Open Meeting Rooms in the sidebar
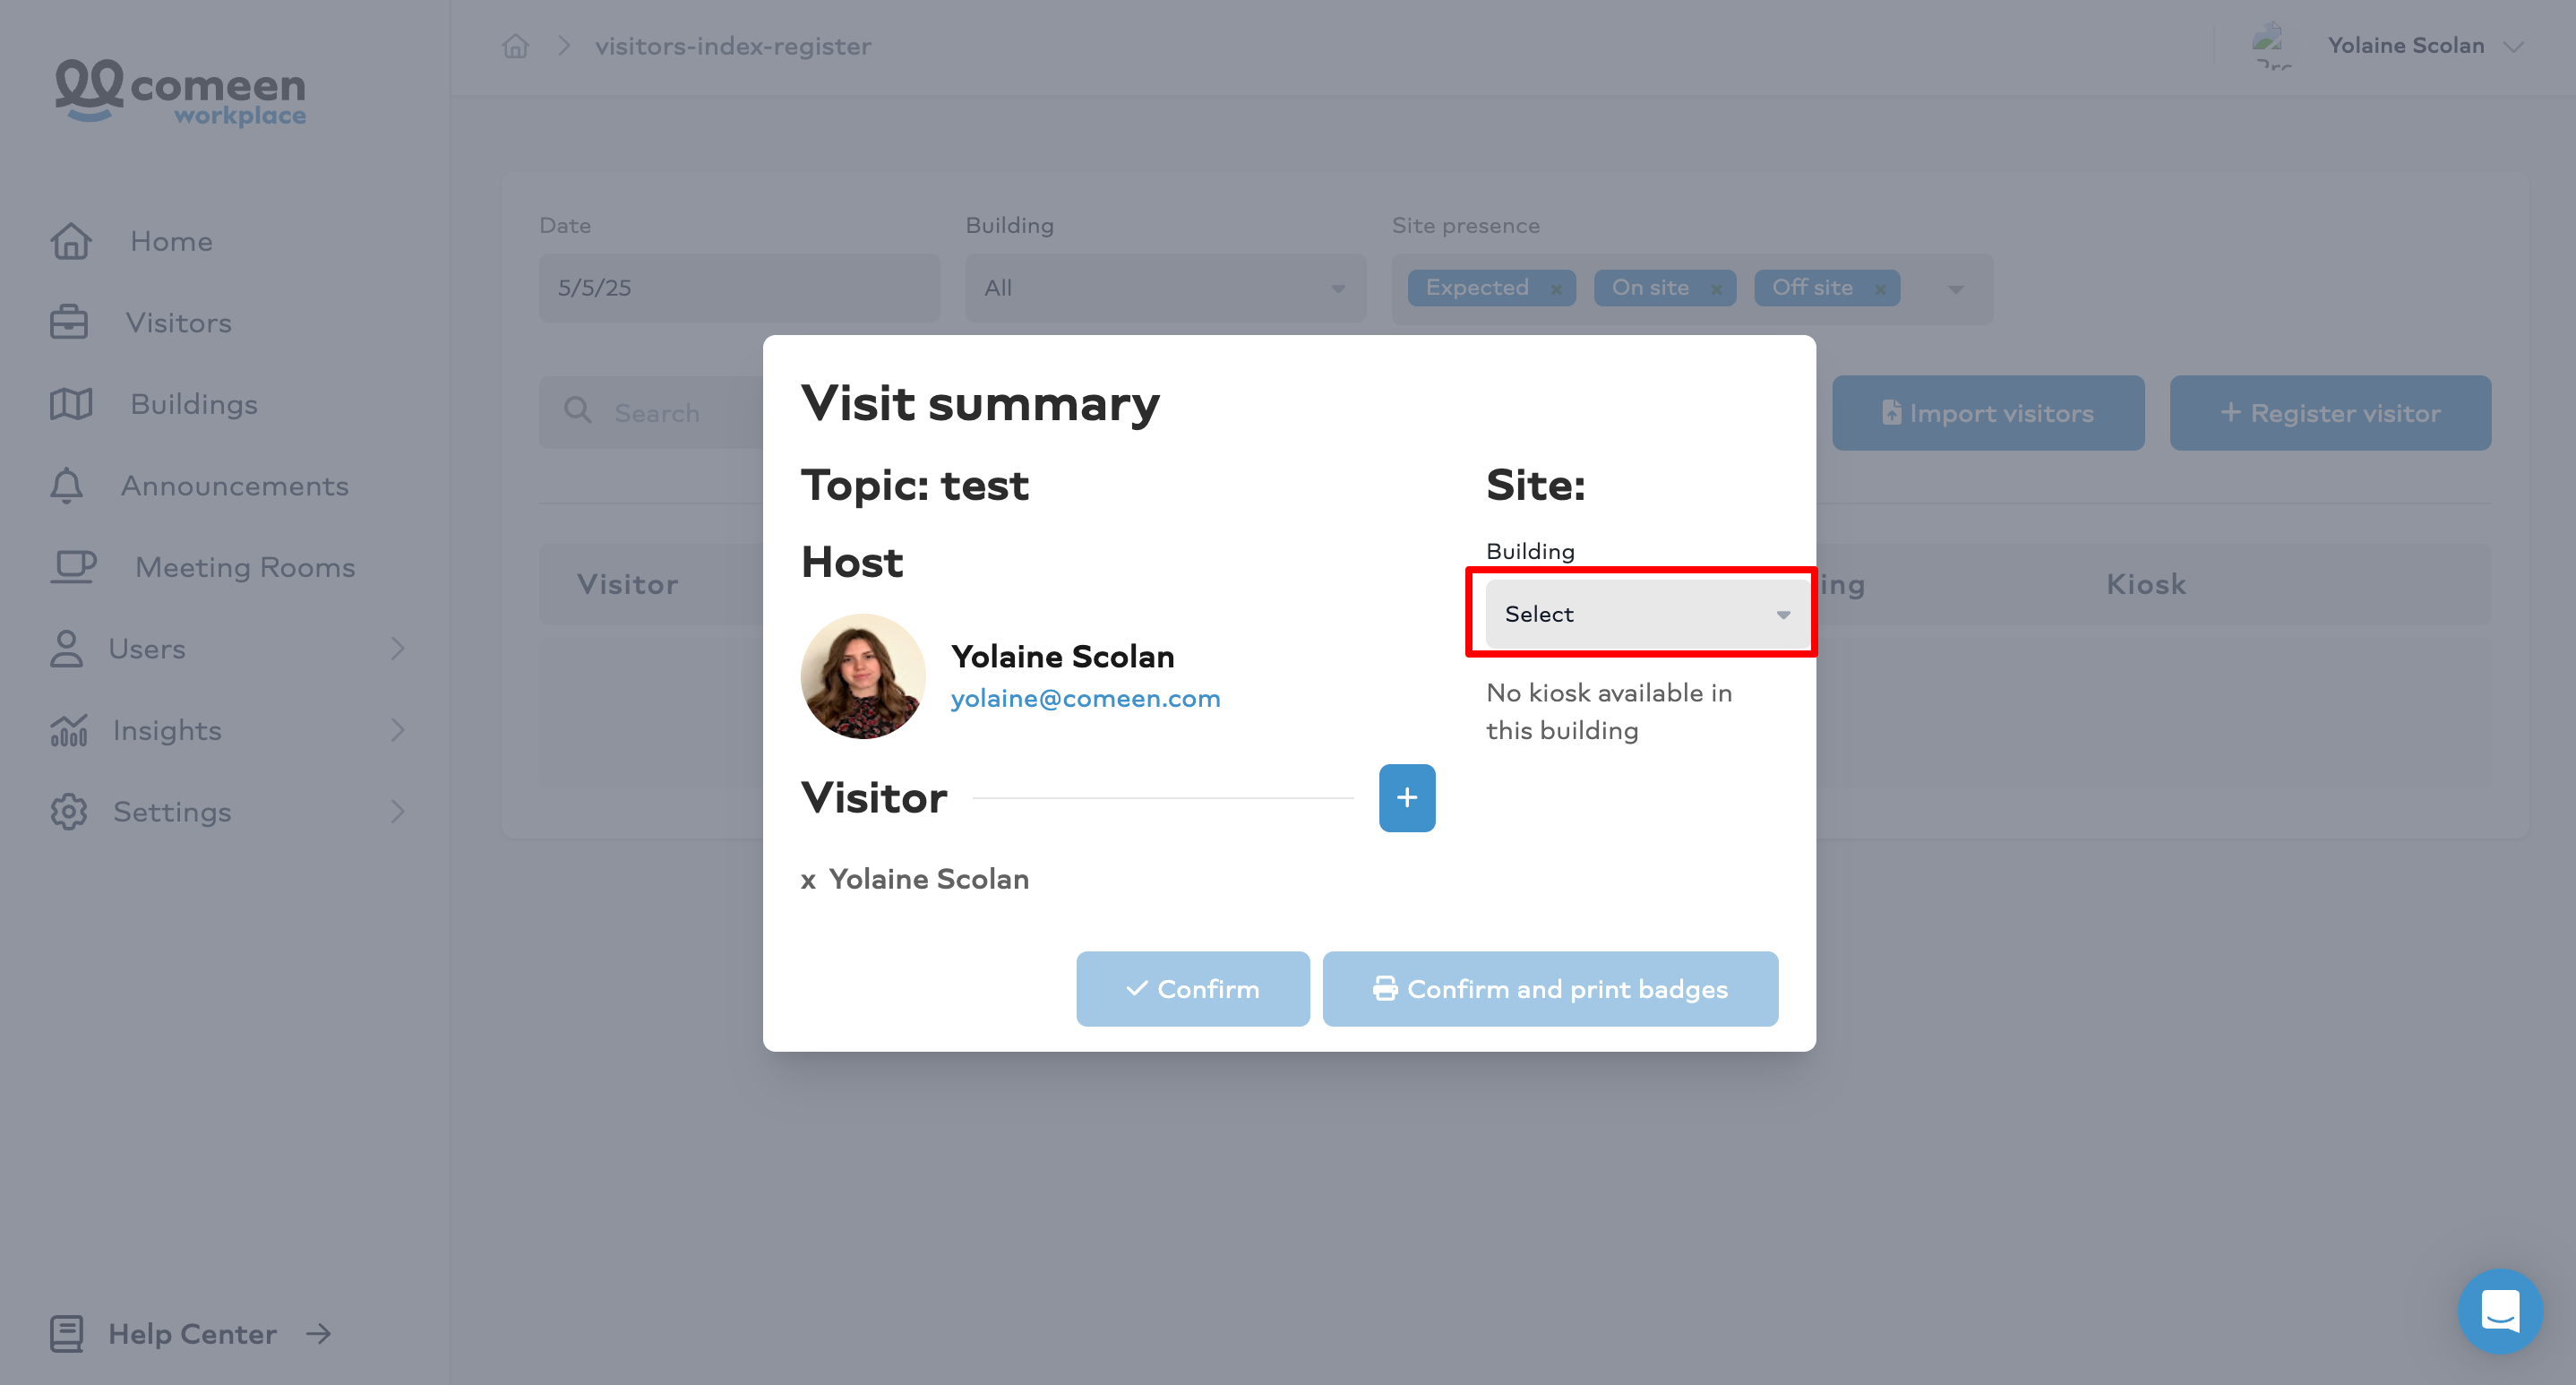This screenshot has width=2576, height=1385. coord(245,567)
